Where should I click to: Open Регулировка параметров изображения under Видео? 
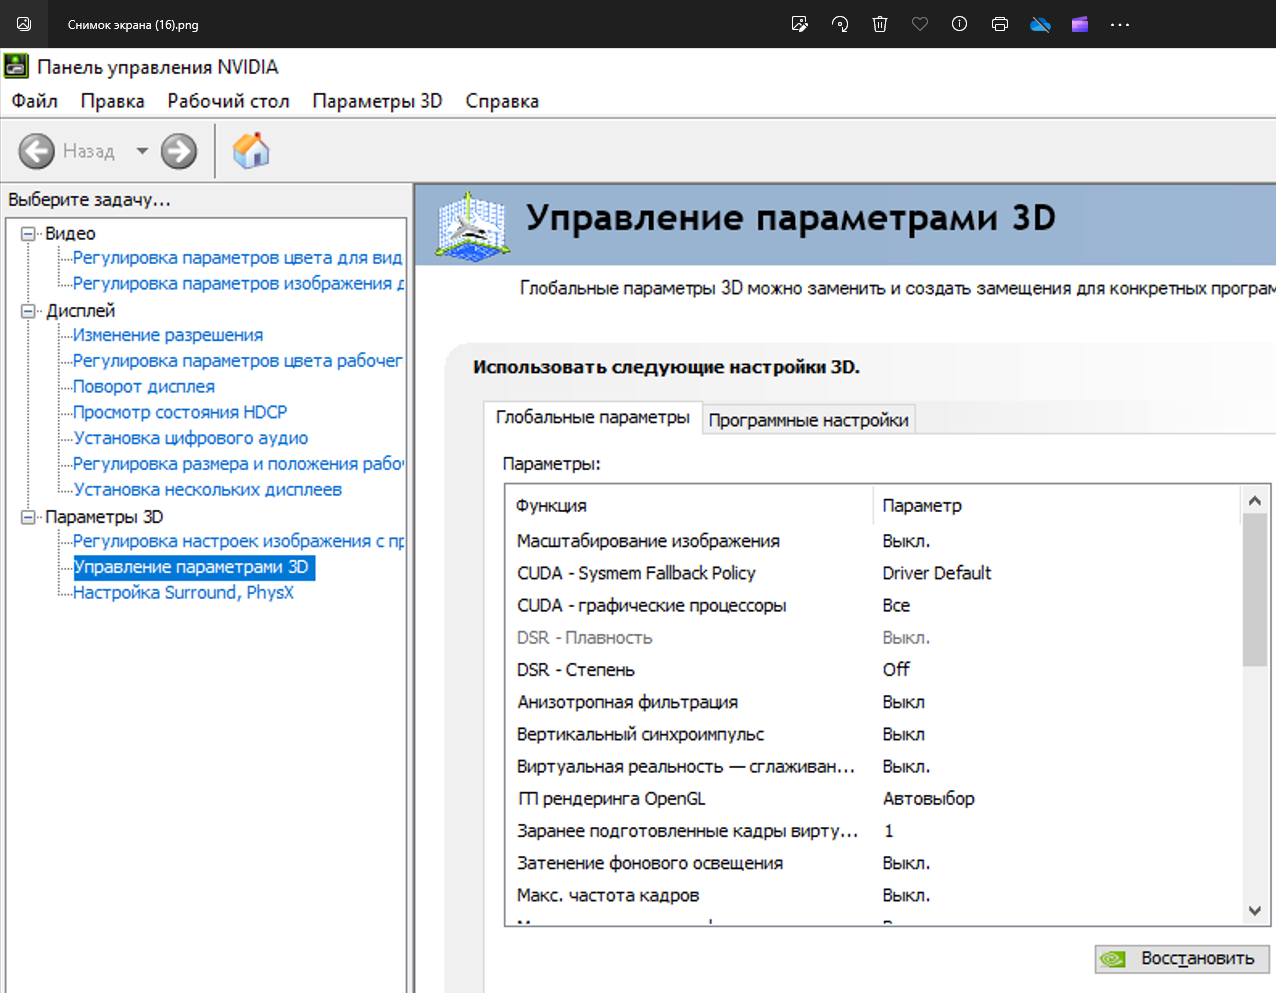point(238,284)
